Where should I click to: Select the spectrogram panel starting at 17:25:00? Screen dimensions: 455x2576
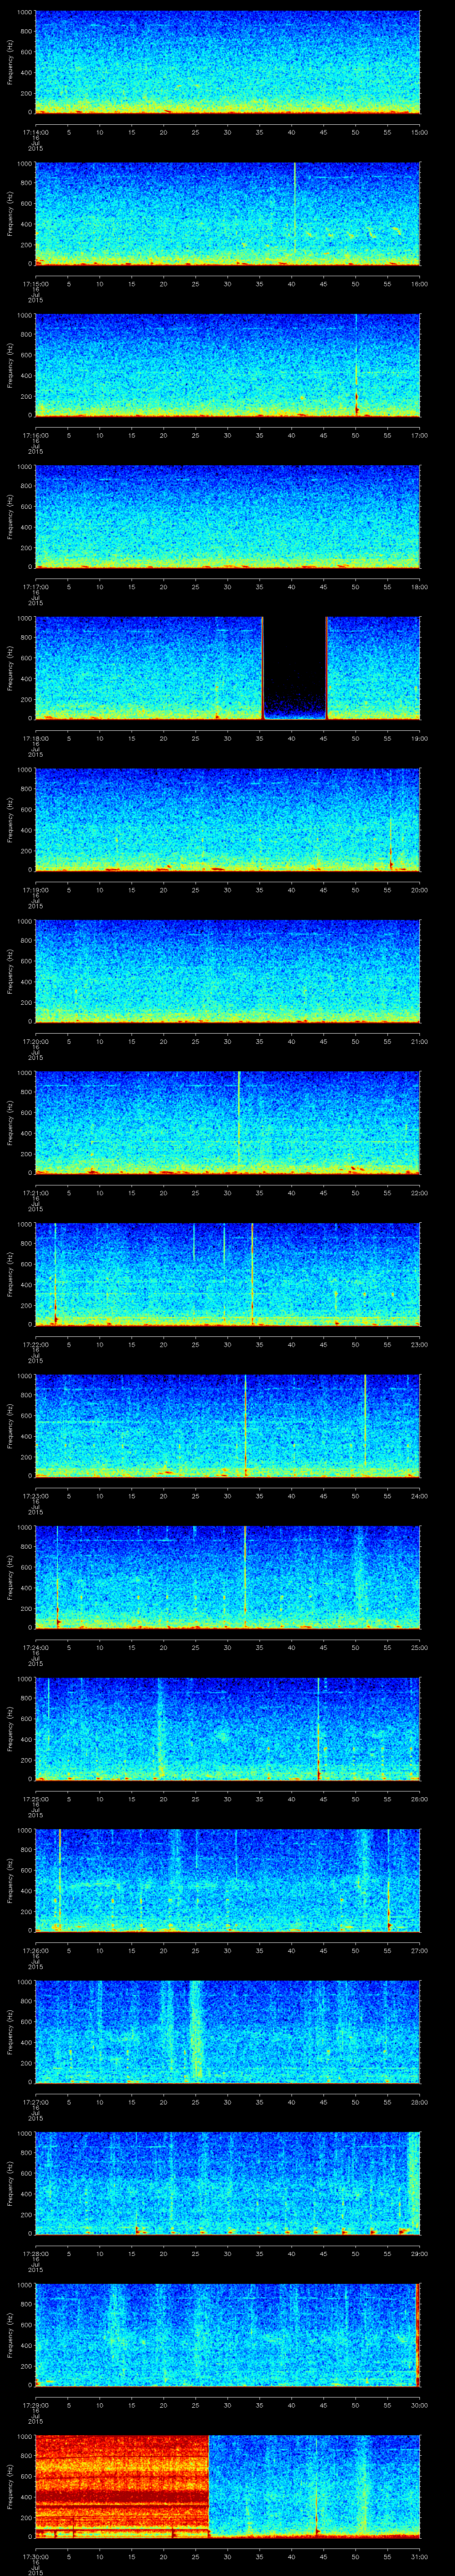[x=227, y=1729]
